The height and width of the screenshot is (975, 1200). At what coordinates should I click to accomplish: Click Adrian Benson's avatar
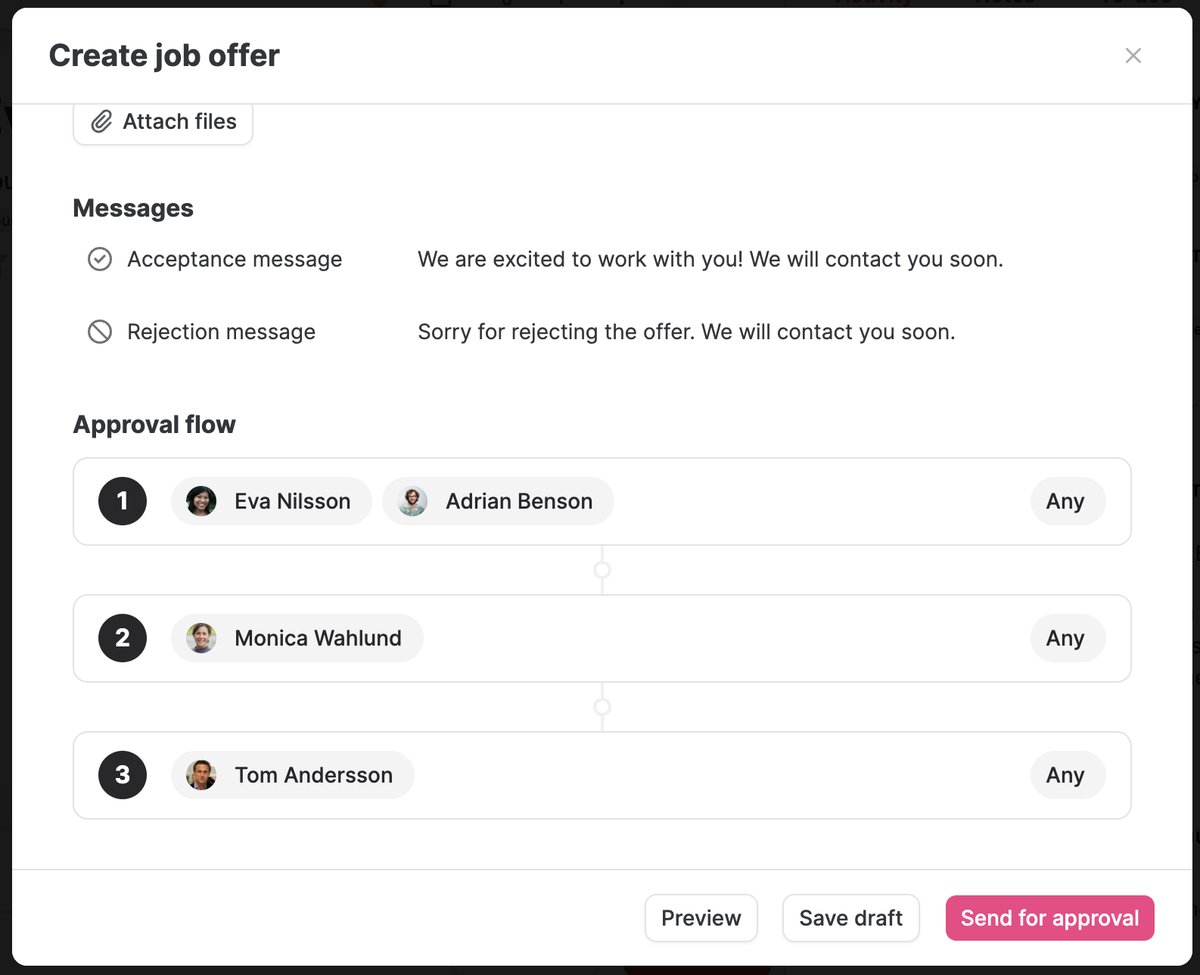(x=413, y=501)
